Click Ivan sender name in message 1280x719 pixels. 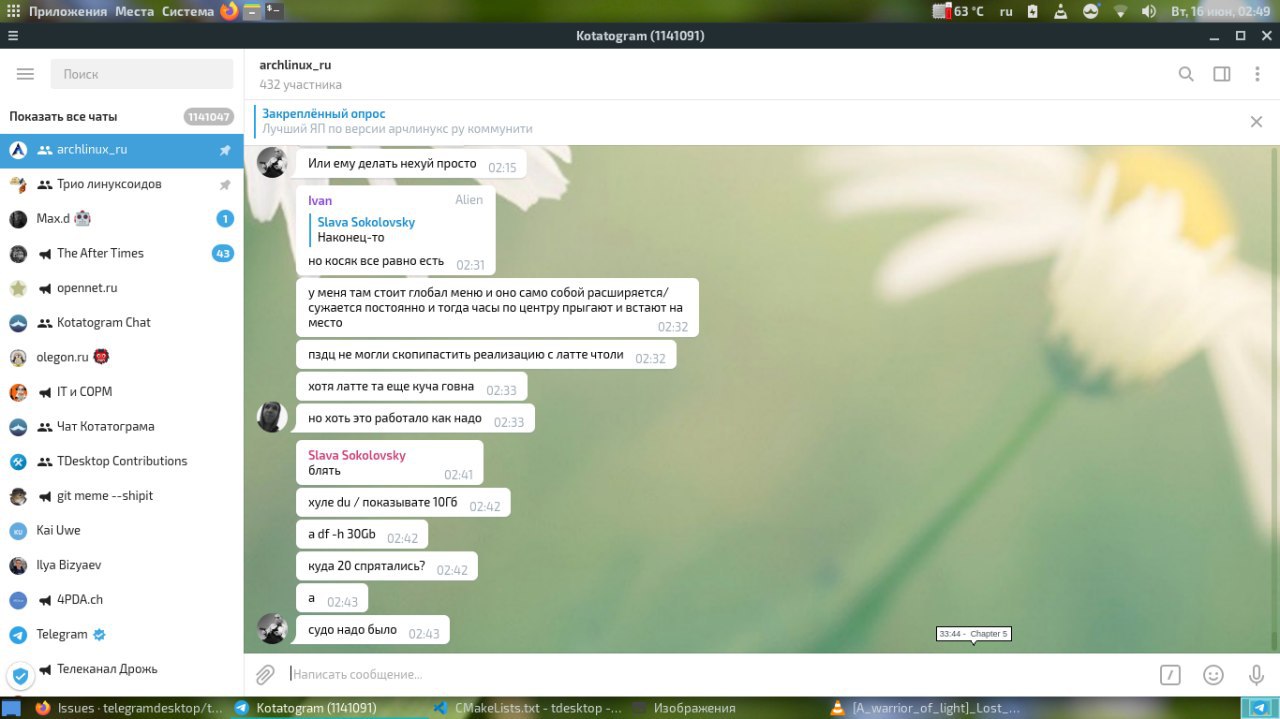point(320,201)
